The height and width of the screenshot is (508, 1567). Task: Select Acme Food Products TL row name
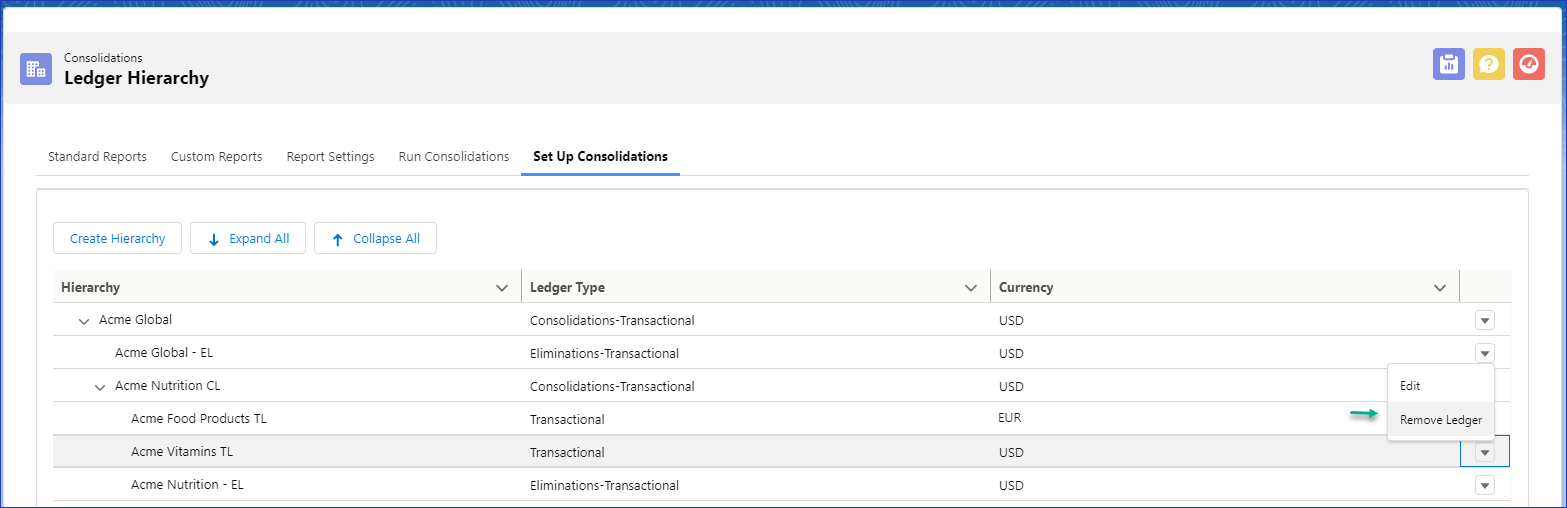click(x=199, y=419)
